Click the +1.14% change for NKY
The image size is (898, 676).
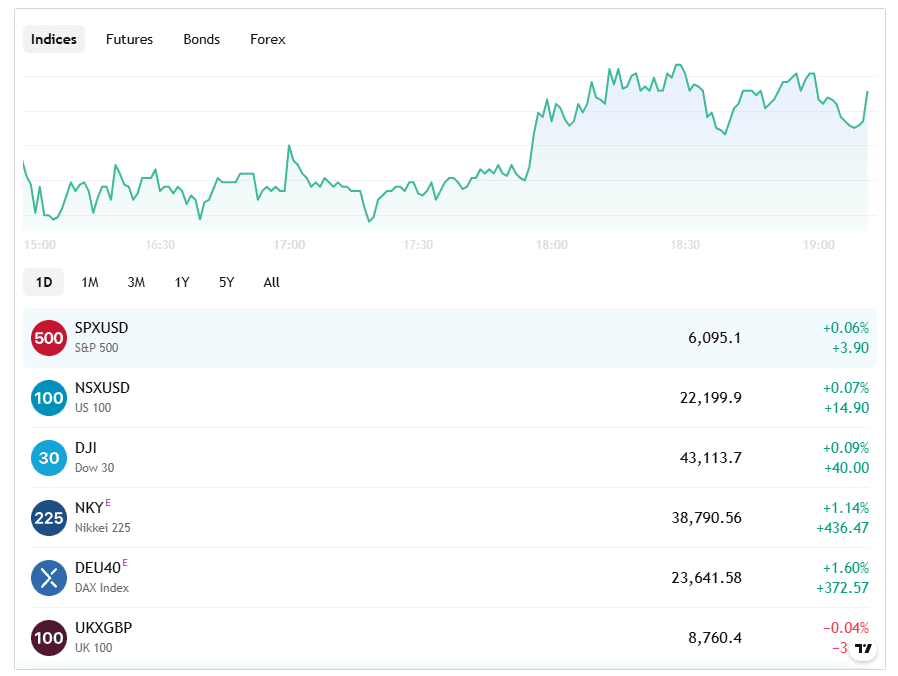pos(846,508)
